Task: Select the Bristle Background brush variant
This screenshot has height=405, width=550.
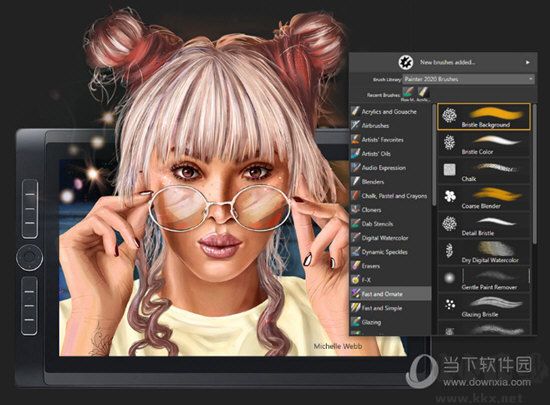Action: pyautogui.click(x=484, y=117)
